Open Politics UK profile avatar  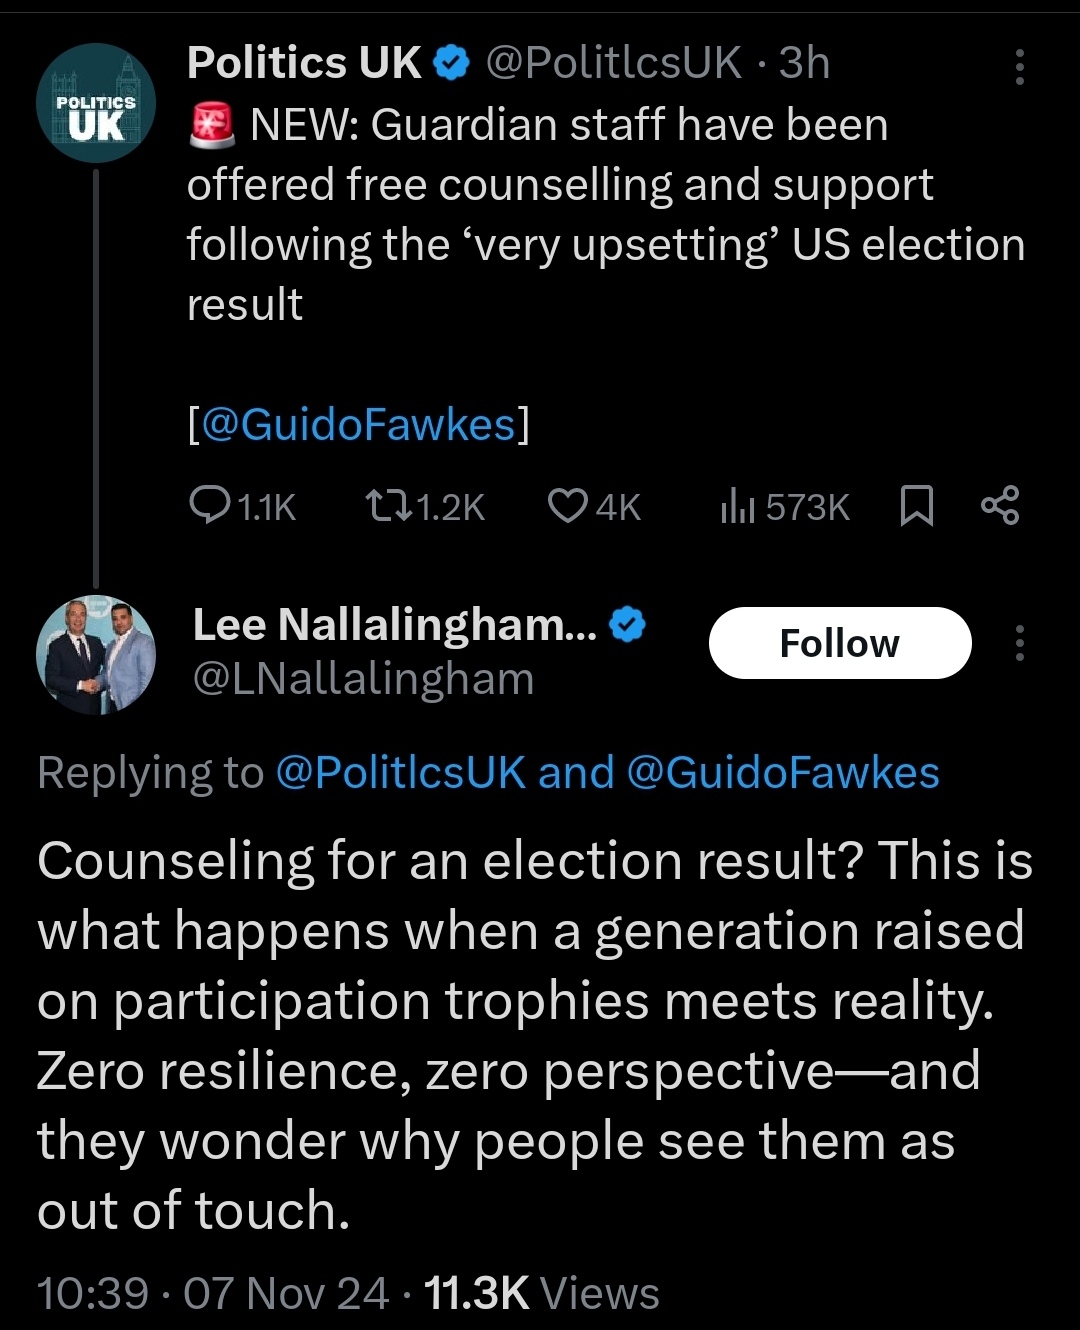[96, 103]
